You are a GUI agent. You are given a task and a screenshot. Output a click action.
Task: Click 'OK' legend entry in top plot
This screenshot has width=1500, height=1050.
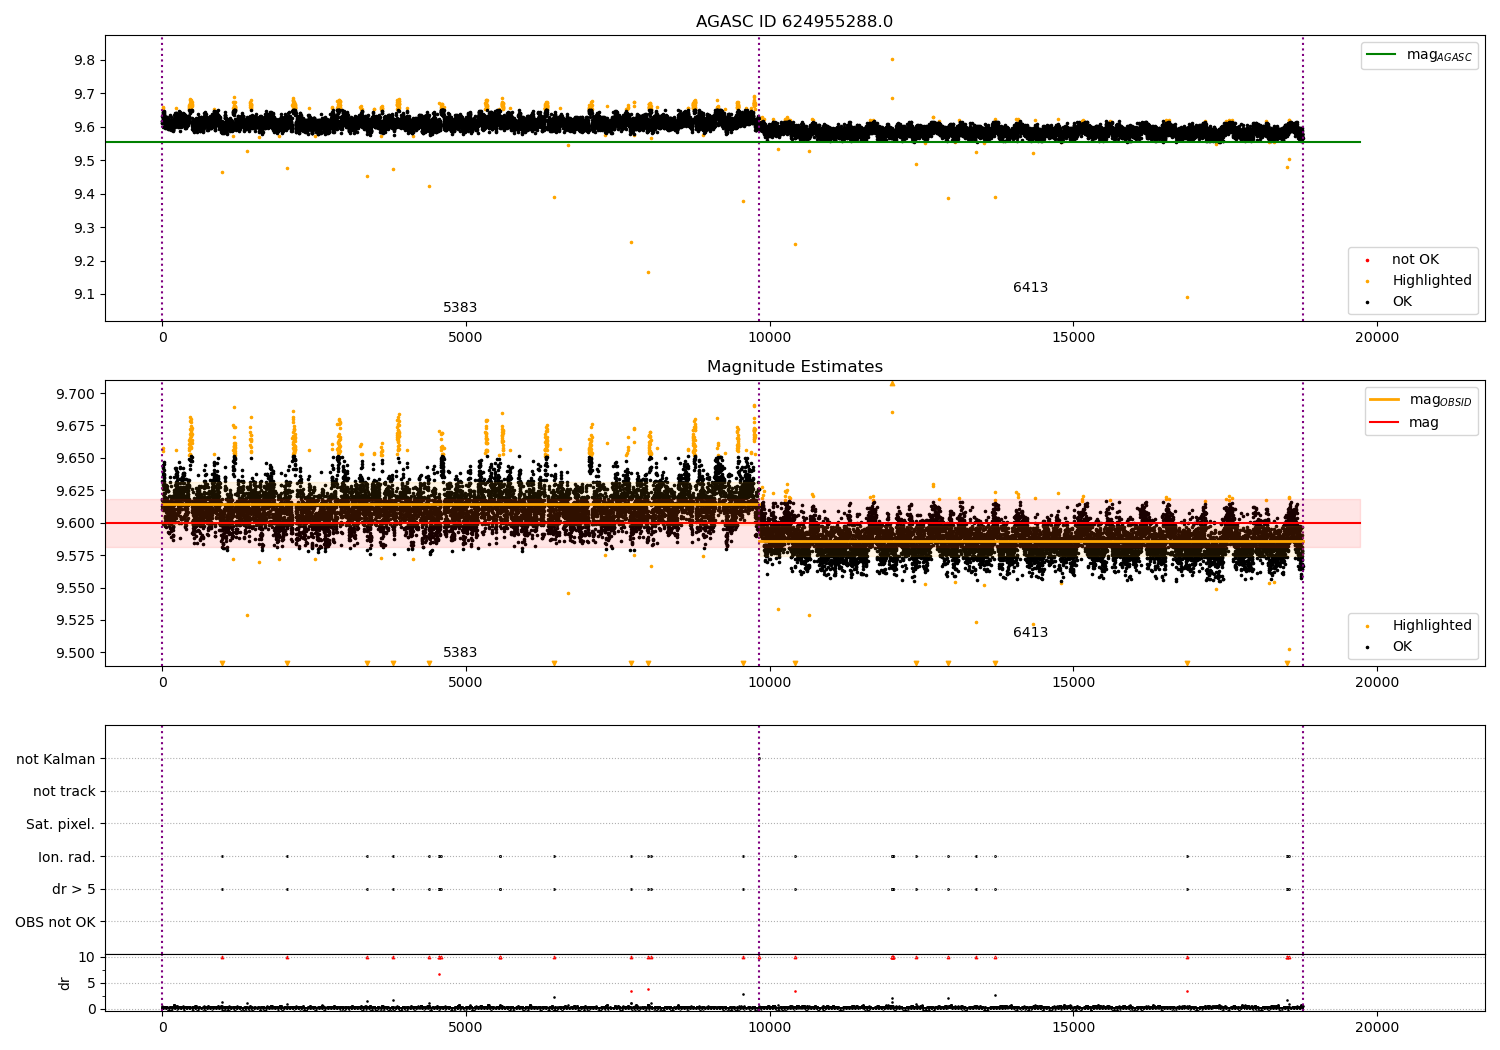(x=1402, y=302)
